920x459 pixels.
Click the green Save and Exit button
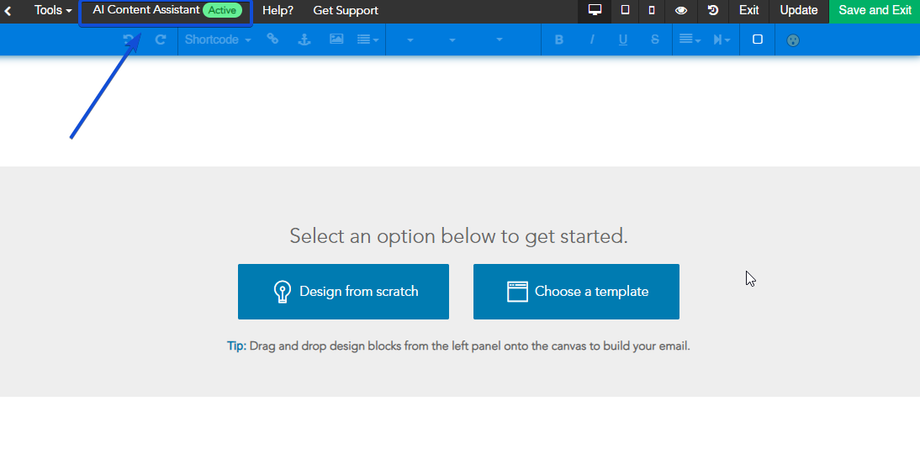coord(874,10)
